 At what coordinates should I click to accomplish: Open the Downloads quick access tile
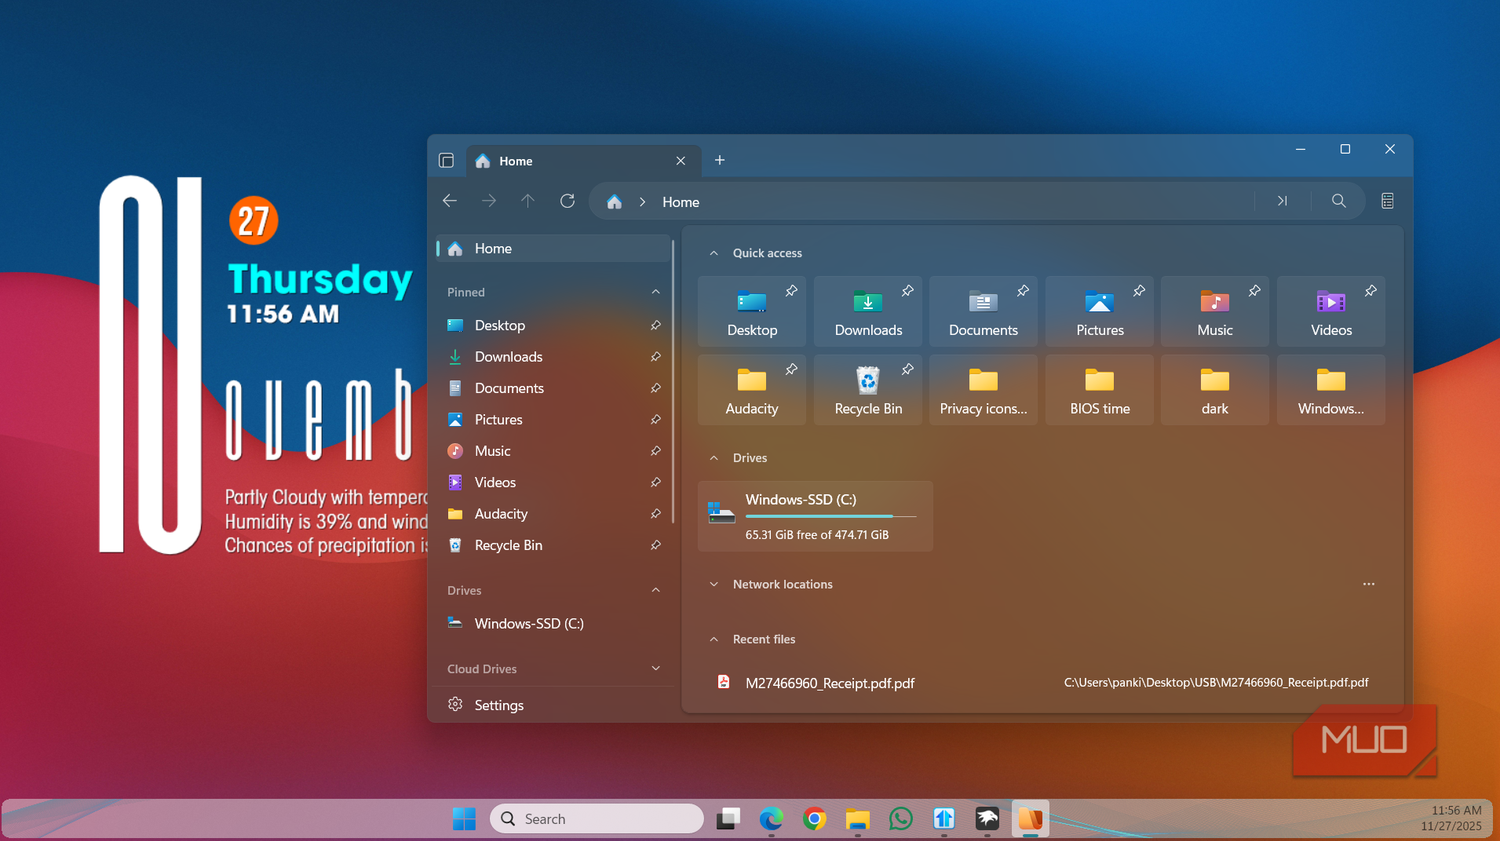click(868, 311)
